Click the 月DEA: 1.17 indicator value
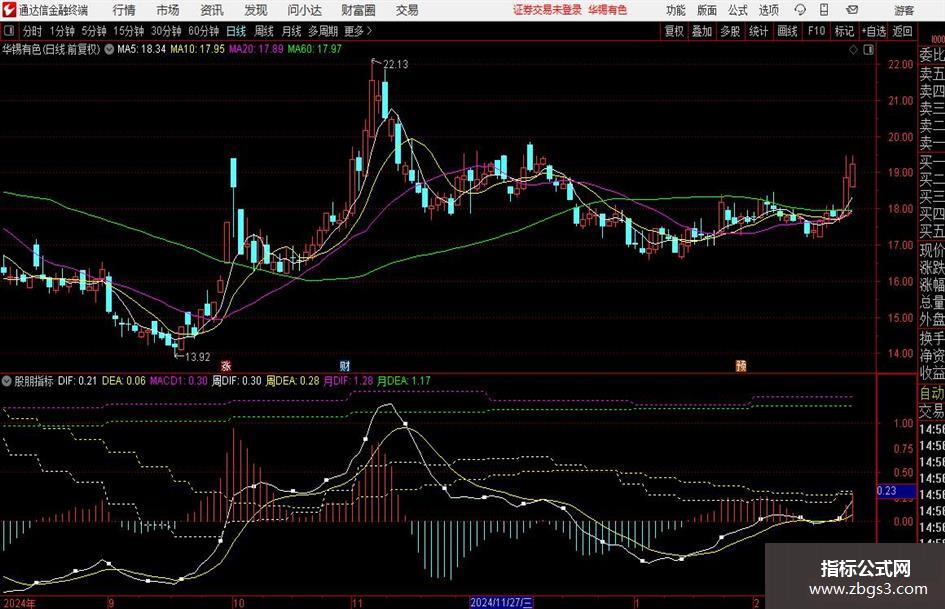 [x=404, y=381]
